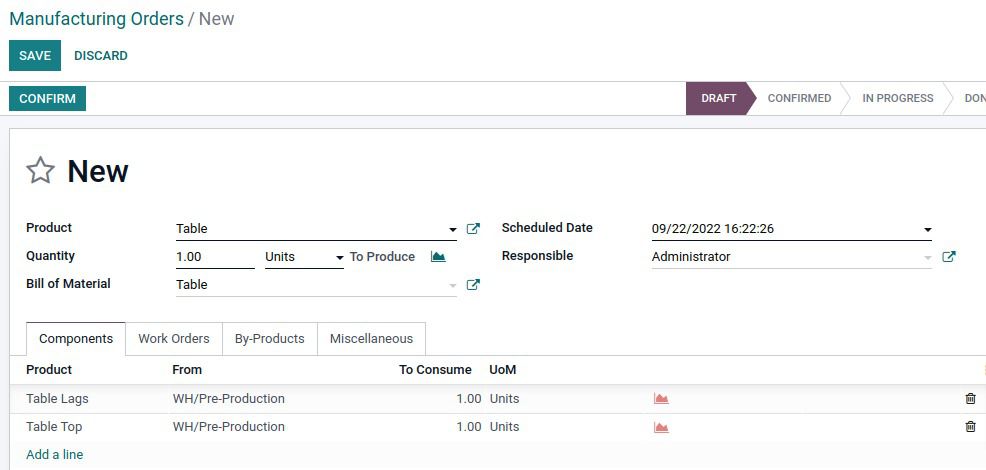Click forecast chart icon beside To Produce
The image size is (986, 470).
point(438,257)
